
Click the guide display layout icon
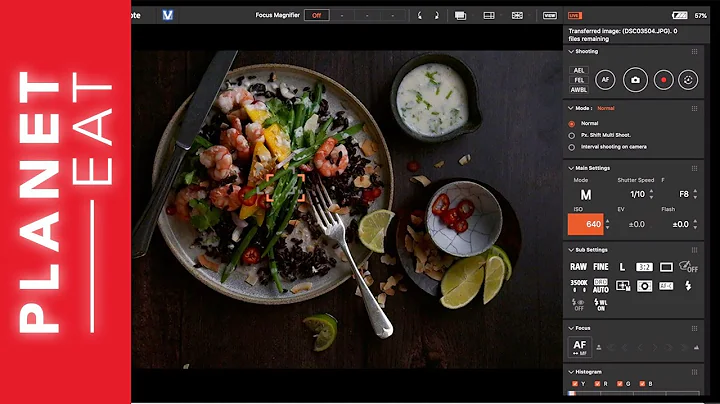click(489, 16)
